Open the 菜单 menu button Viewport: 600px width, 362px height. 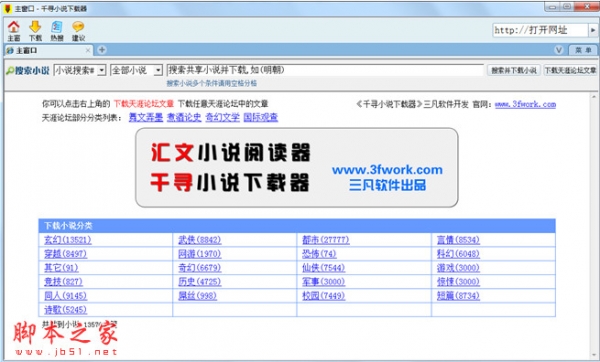[x=583, y=50]
